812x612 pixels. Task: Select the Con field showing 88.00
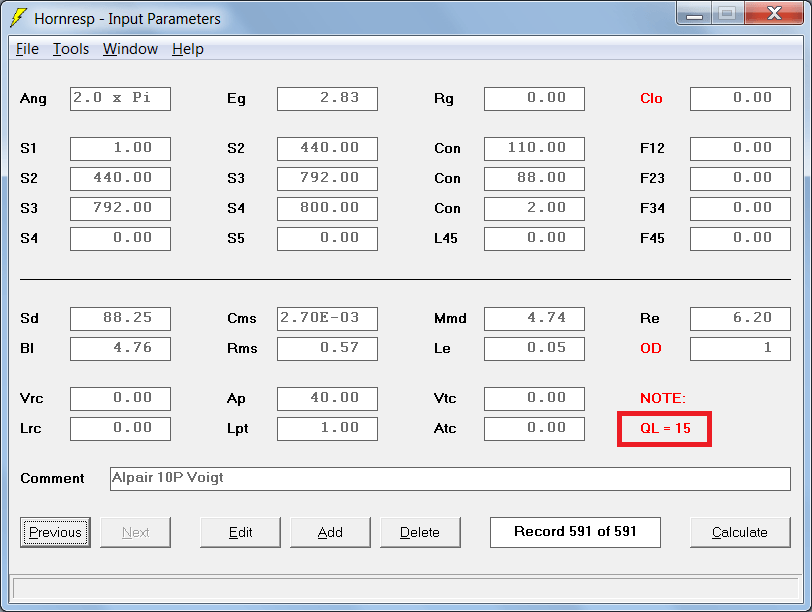pyautogui.click(x=534, y=179)
